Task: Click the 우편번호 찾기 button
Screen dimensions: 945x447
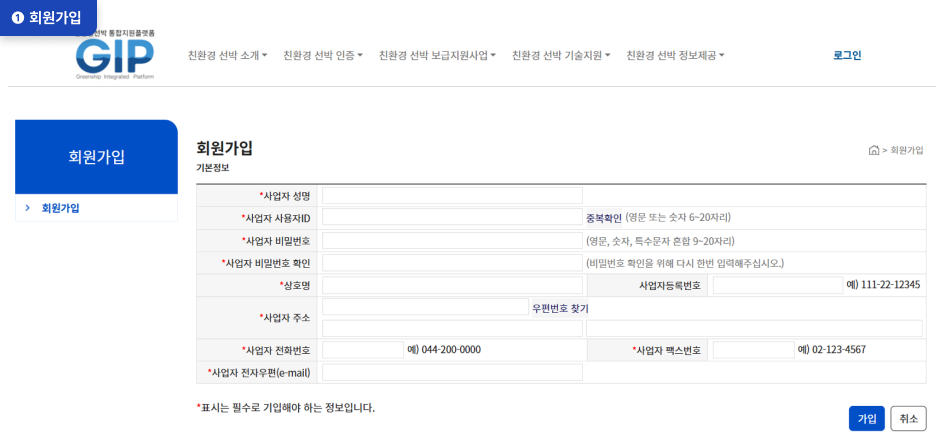Action: pyautogui.click(x=560, y=308)
